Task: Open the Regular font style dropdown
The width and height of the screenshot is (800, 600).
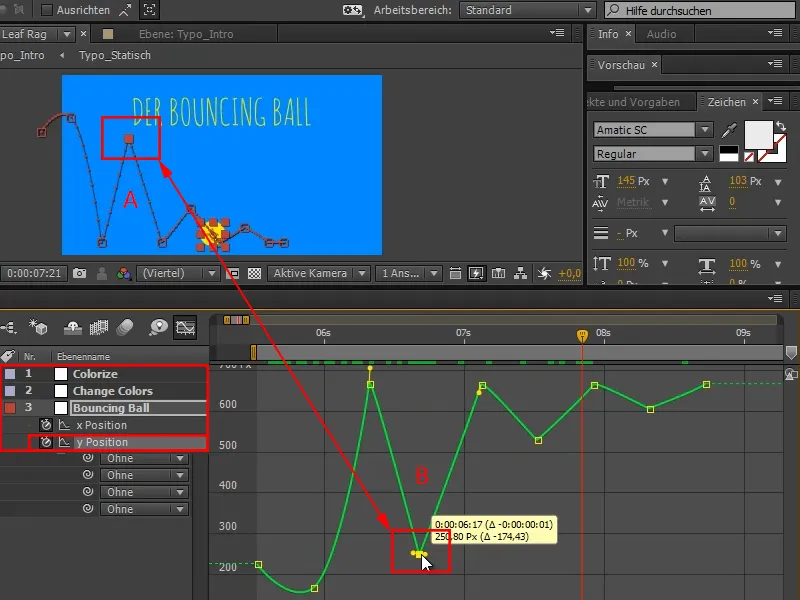Action: click(x=652, y=154)
